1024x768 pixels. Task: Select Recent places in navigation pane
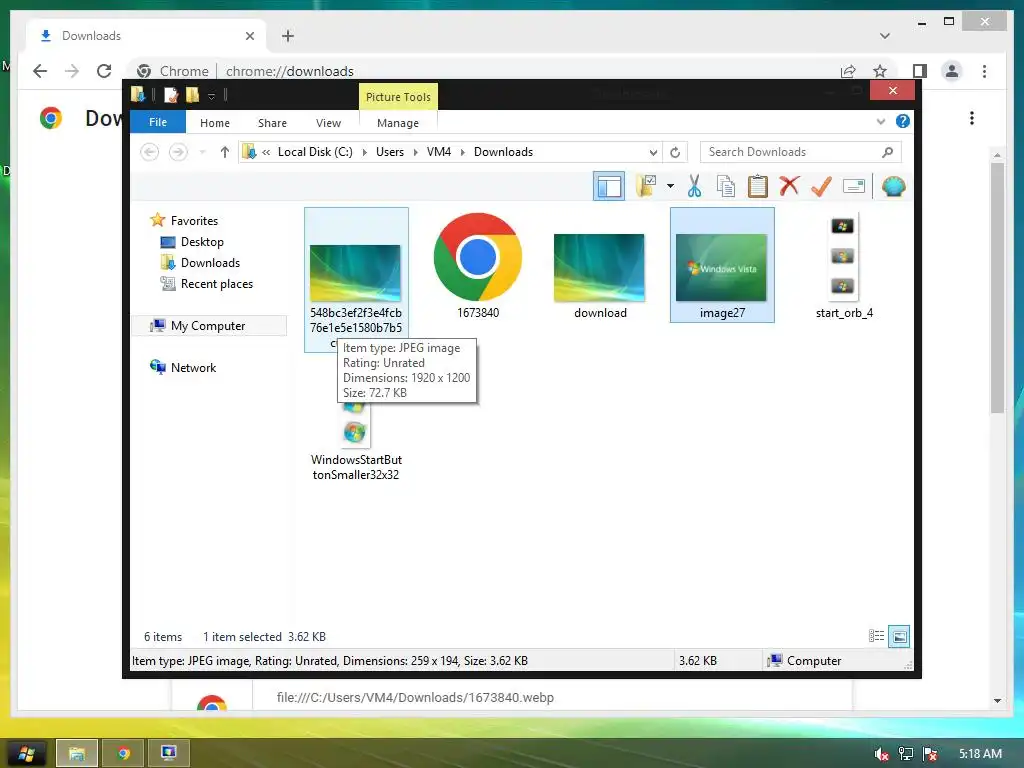click(217, 283)
